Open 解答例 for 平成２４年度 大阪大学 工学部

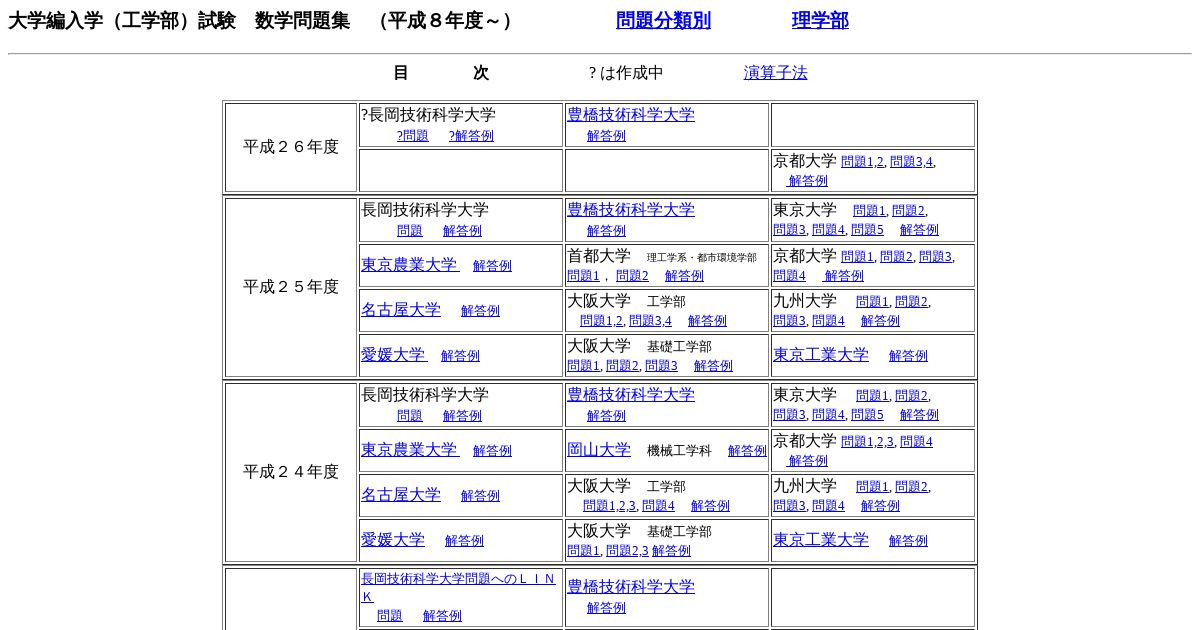tap(710, 506)
